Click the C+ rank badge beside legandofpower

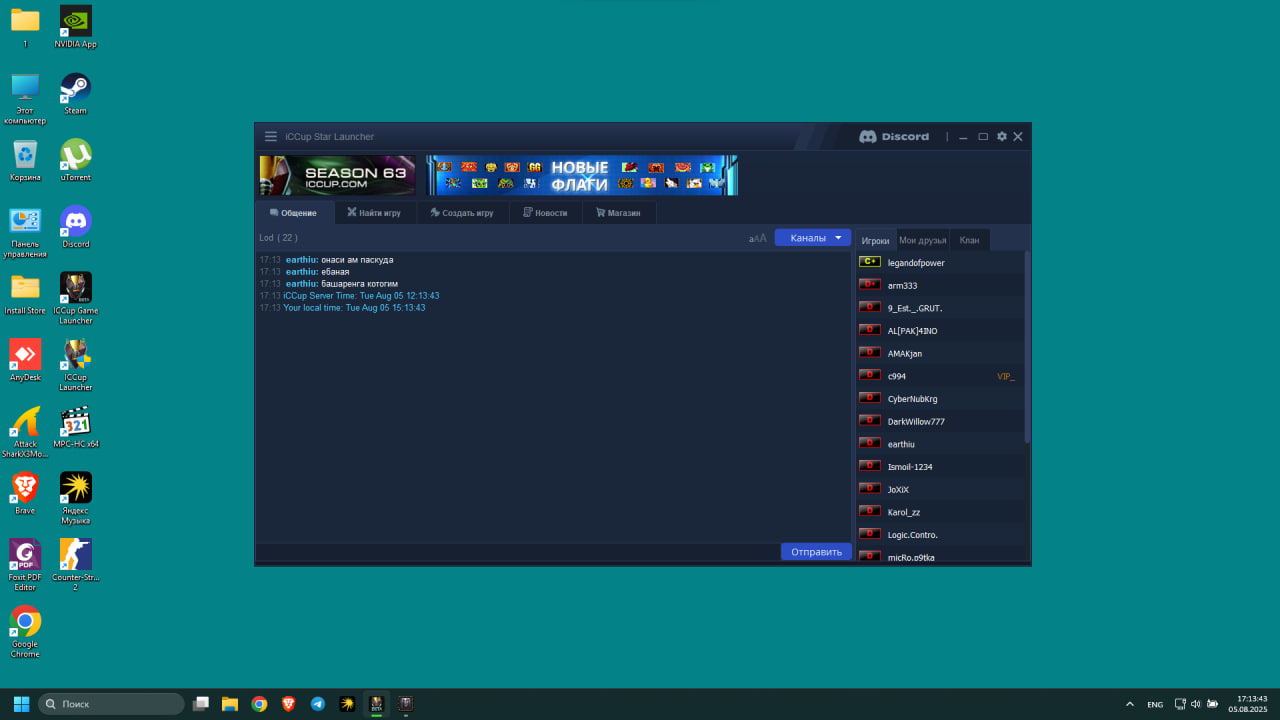click(x=869, y=262)
